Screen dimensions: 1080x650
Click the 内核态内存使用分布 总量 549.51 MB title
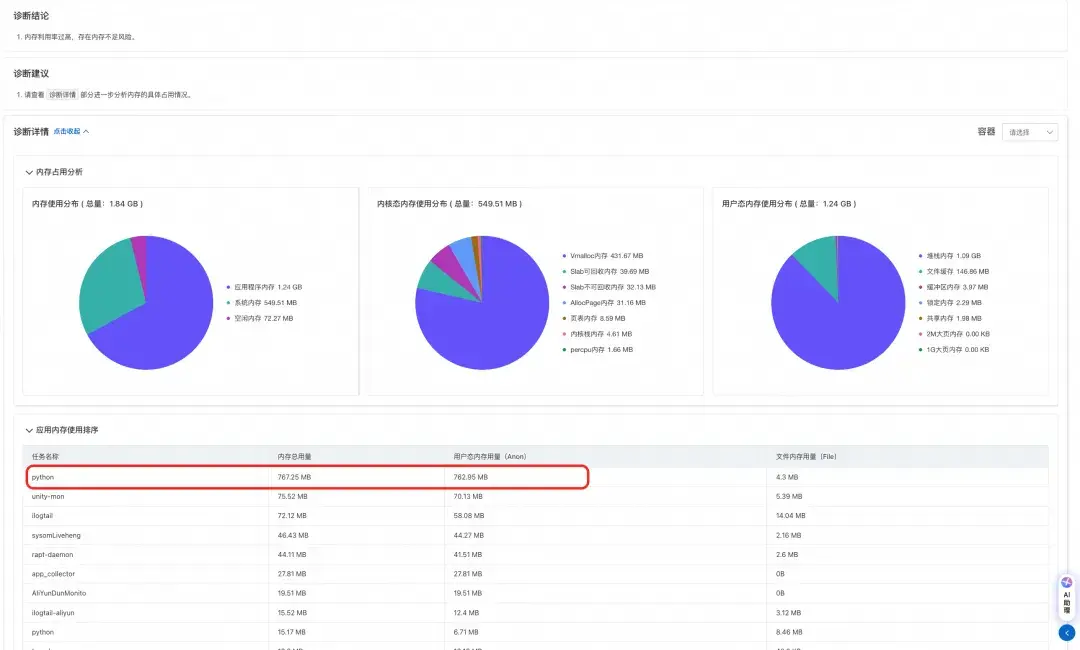coord(449,204)
